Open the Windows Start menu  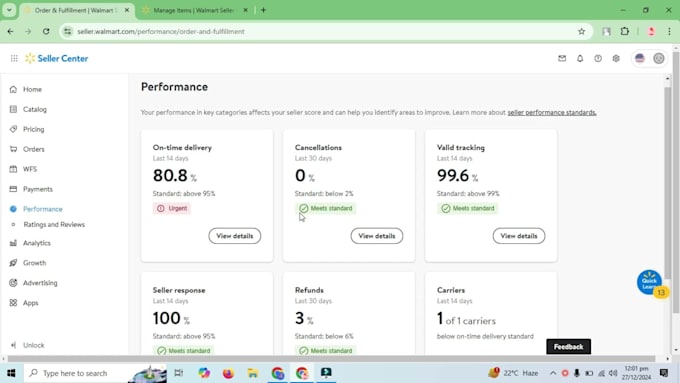(x=11, y=373)
